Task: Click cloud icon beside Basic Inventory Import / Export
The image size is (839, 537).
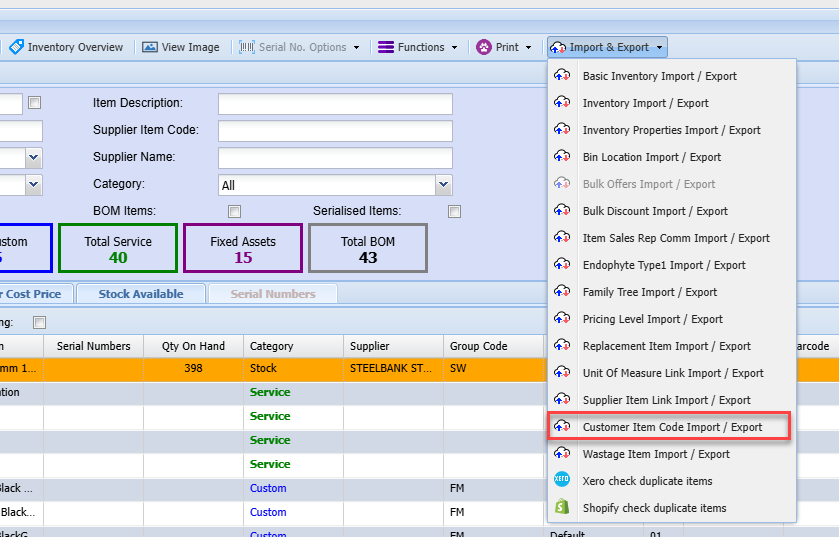Action: coord(562,76)
